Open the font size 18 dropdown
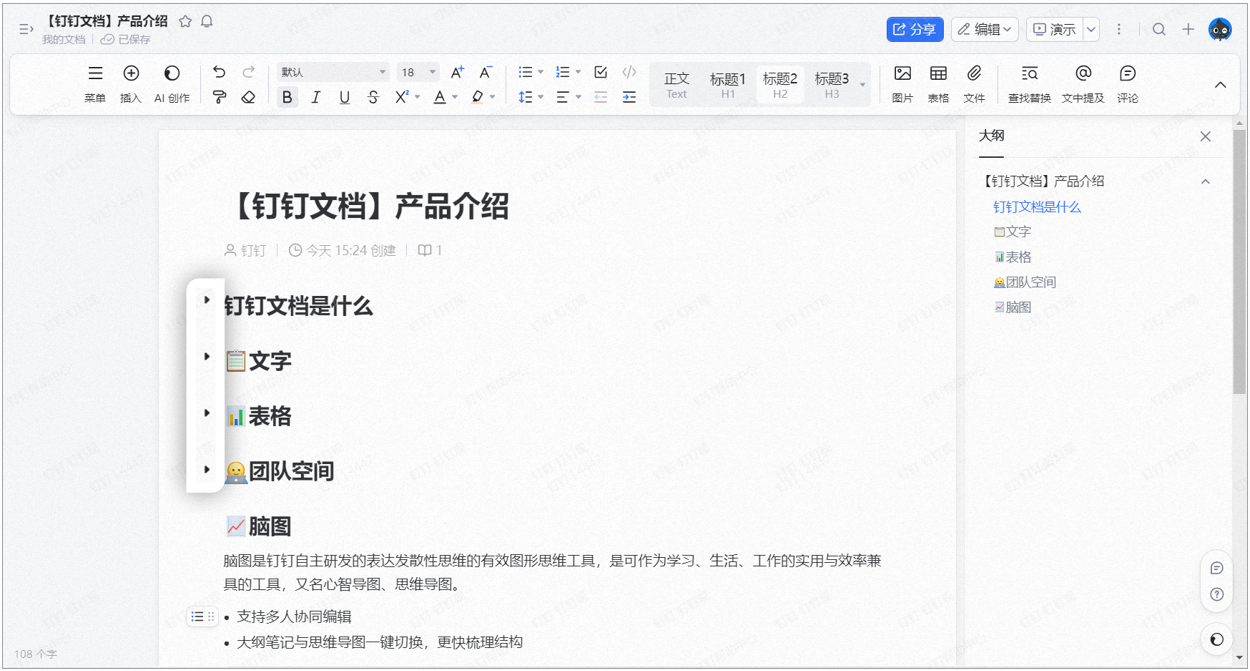Image resolution: width=1250 pixels, height=671 pixels. click(417, 72)
